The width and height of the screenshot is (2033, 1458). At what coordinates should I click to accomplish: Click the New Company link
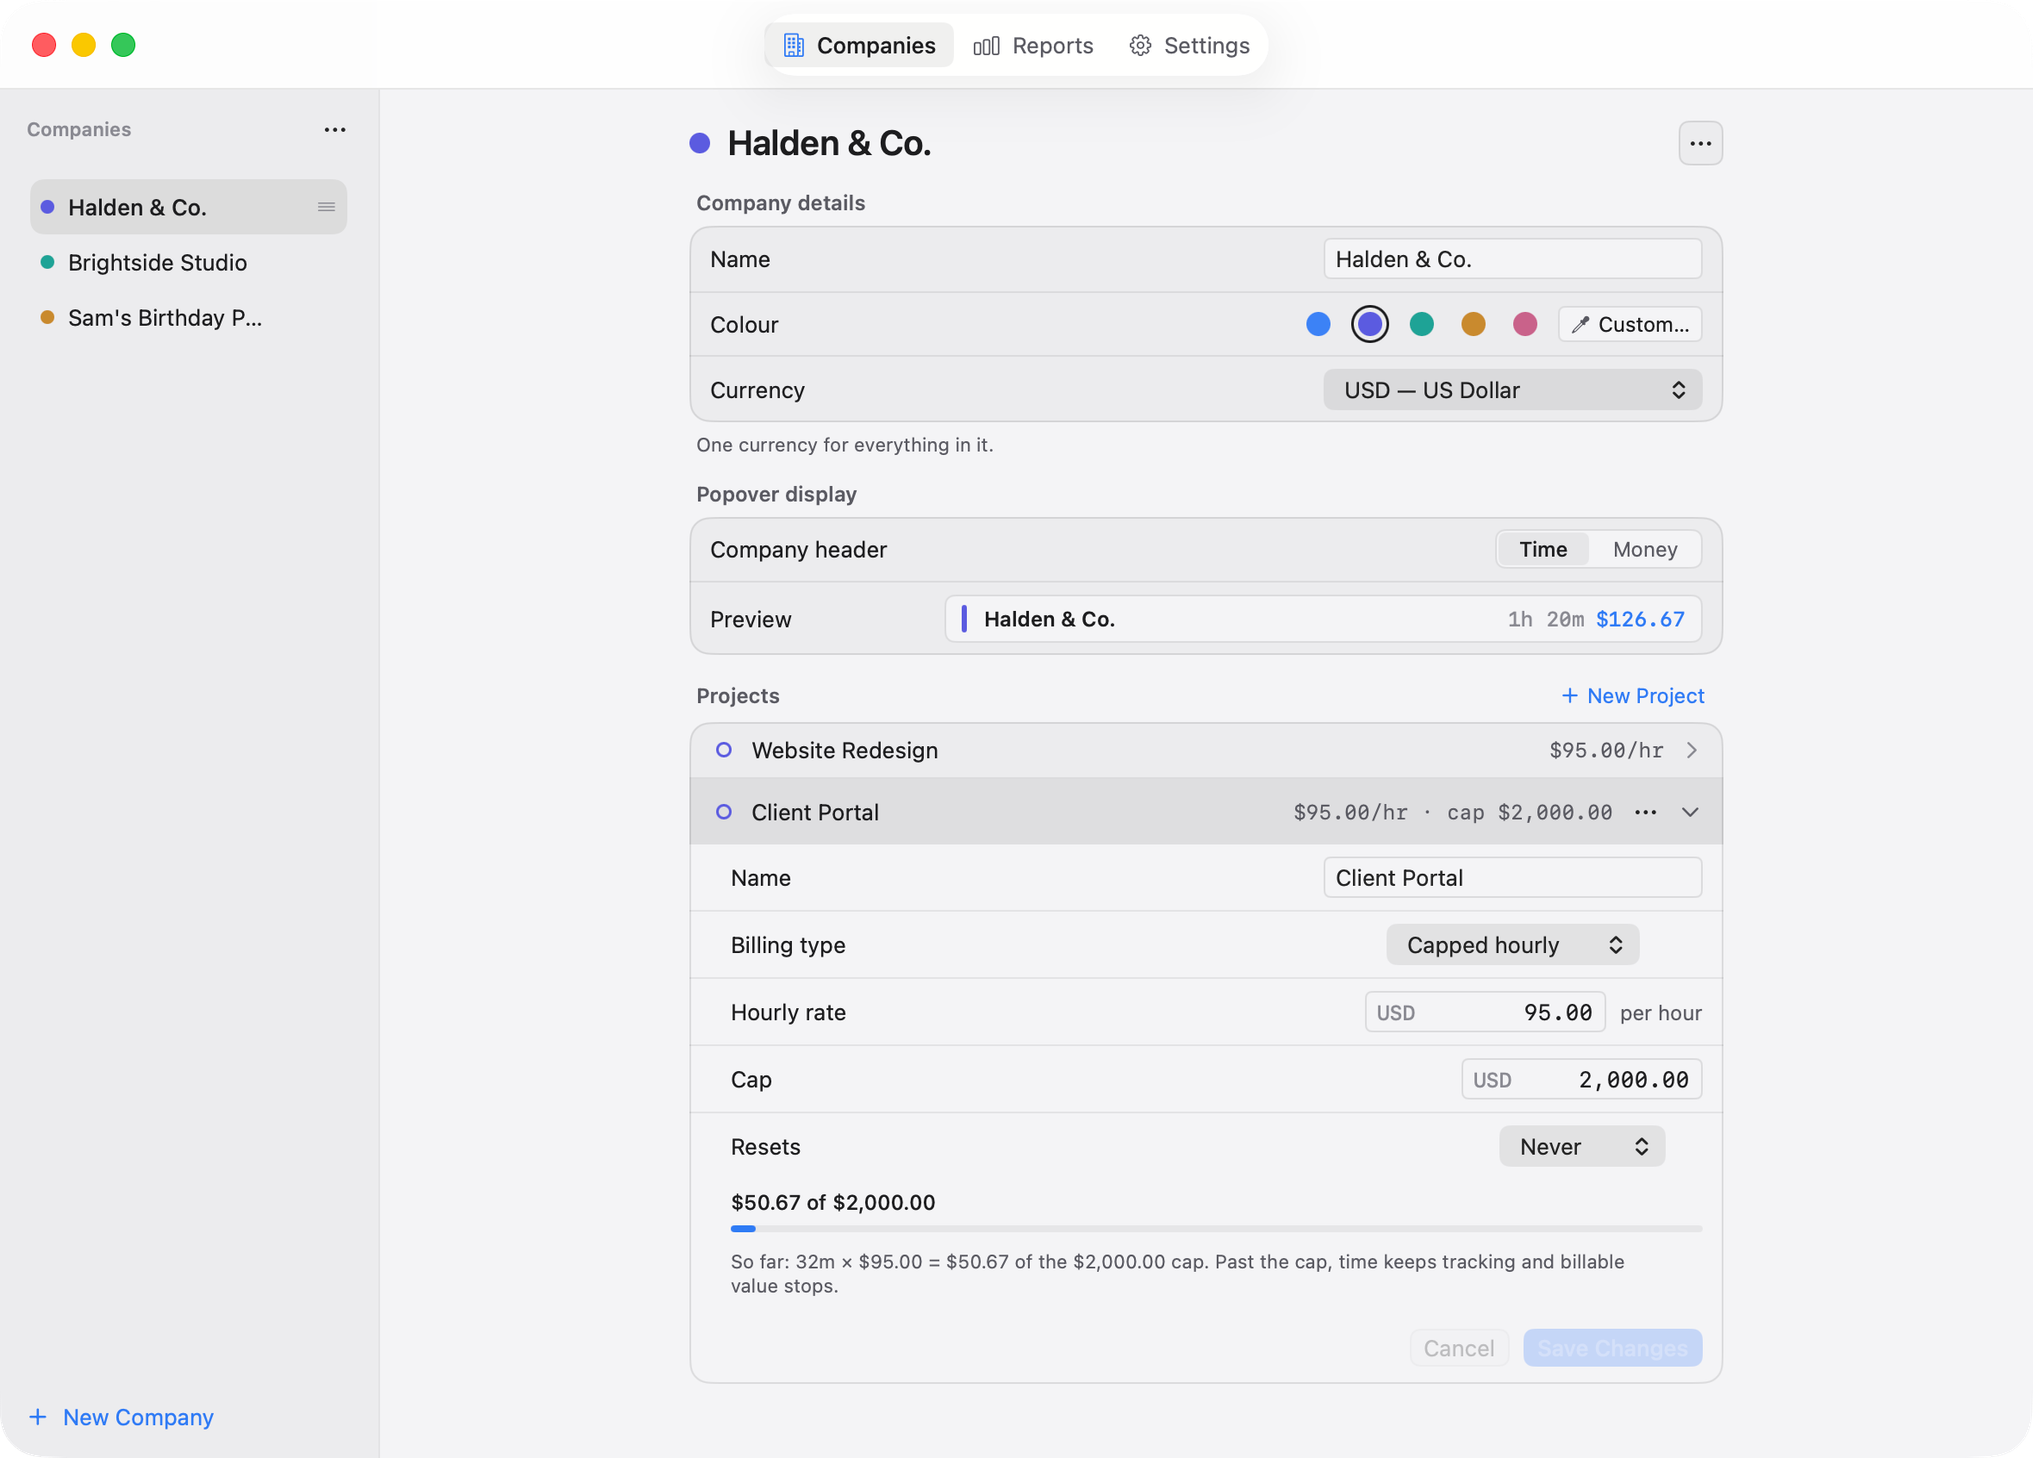(x=122, y=1417)
